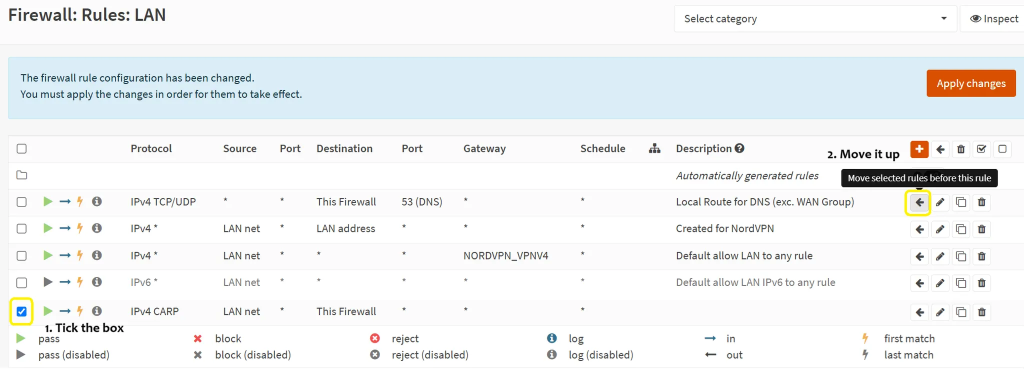The image size is (1024, 369).
Task: Click log info icon of the NordVPN rule
Action: coord(97,229)
